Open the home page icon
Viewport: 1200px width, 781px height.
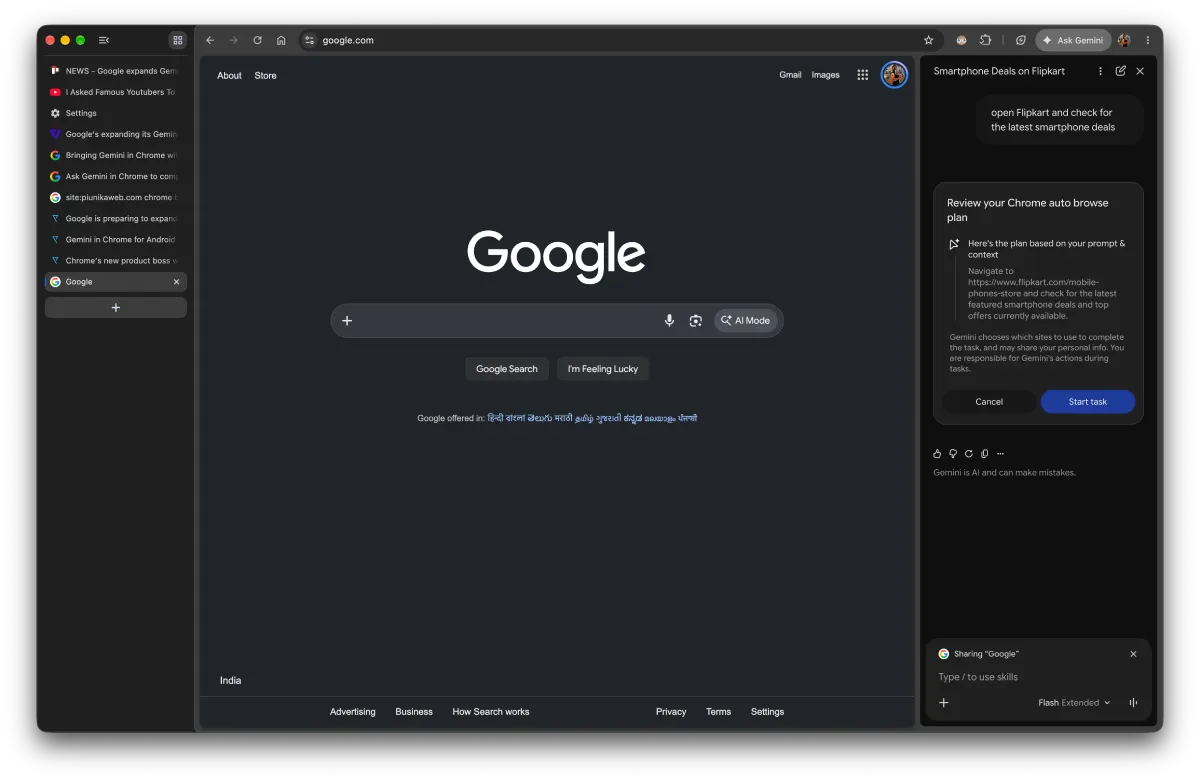[281, 40]
